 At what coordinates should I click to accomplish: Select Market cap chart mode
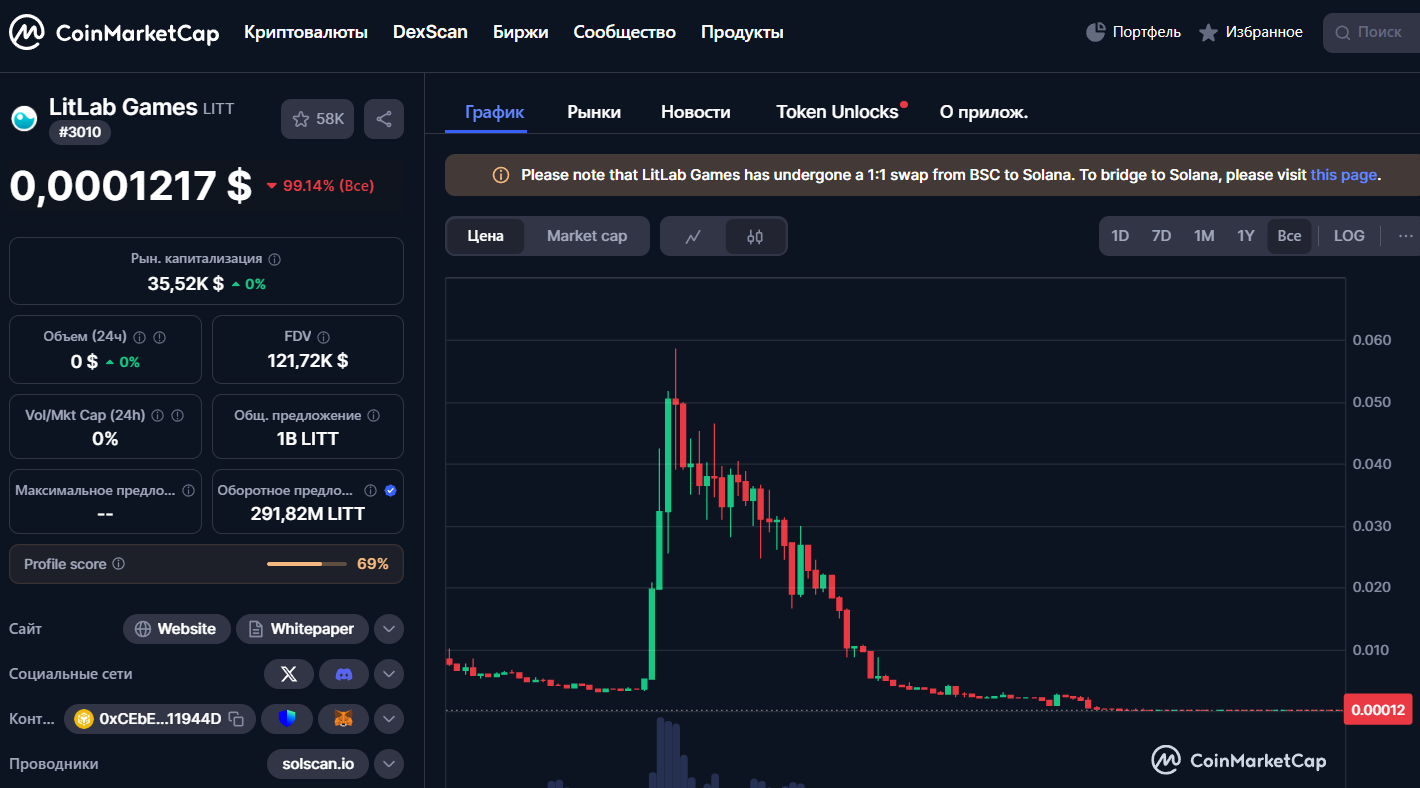click(x=587, y=236)
